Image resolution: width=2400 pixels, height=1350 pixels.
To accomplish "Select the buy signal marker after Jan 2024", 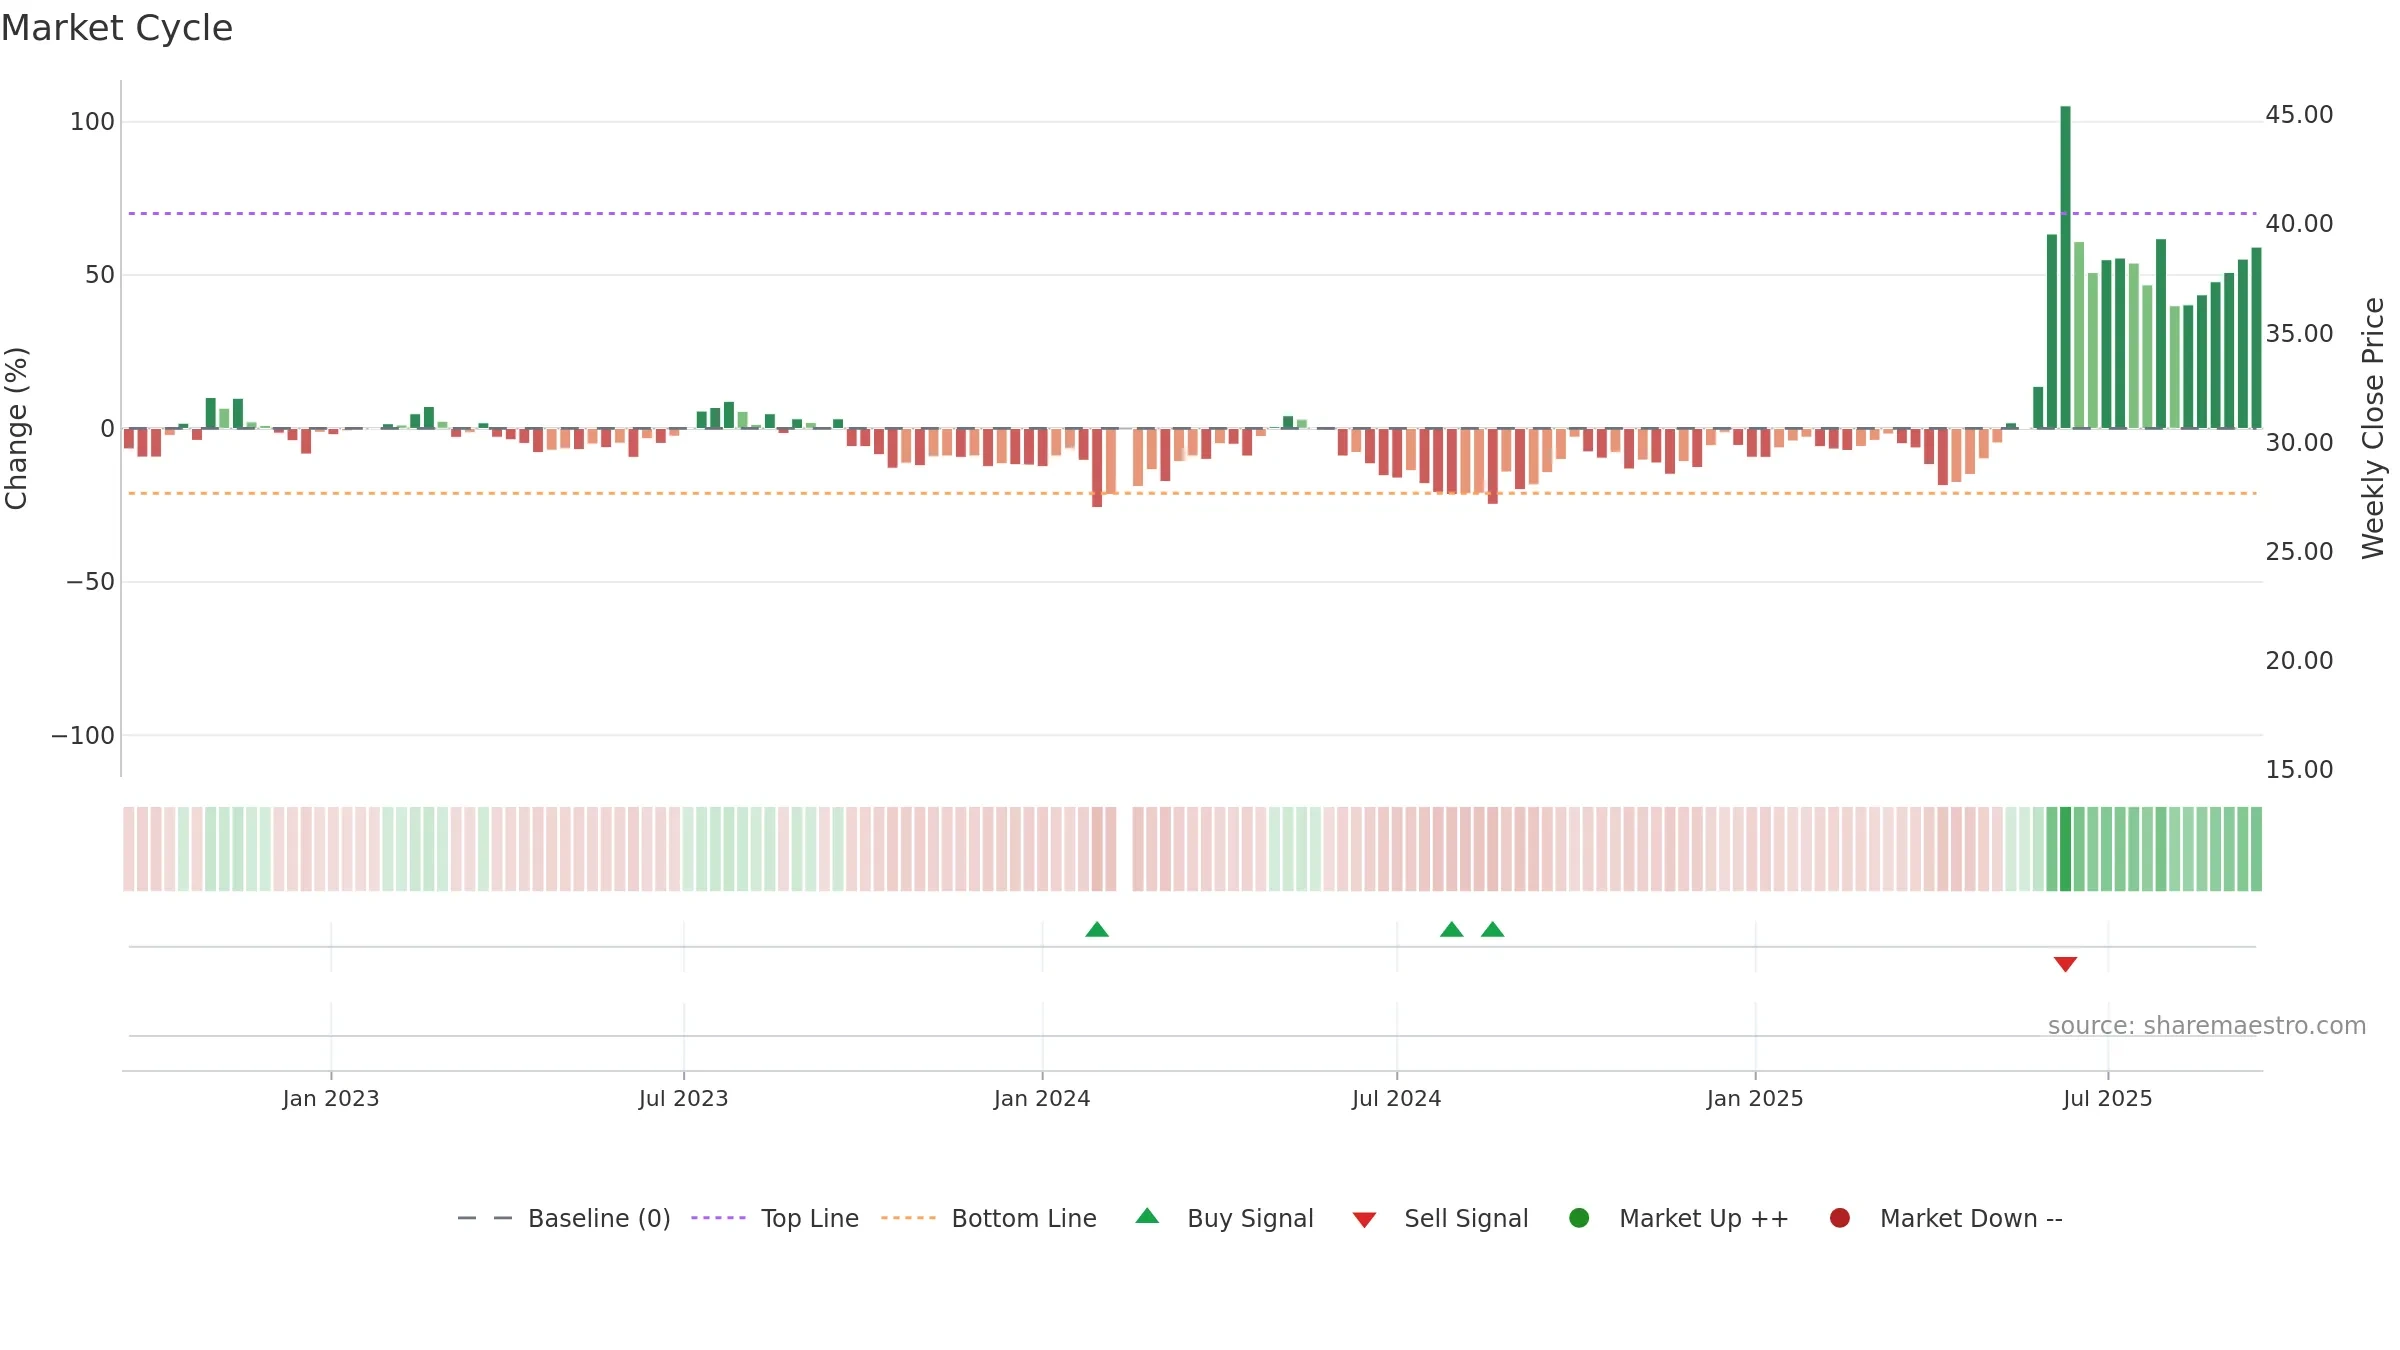I will (x=1097, y=929).
